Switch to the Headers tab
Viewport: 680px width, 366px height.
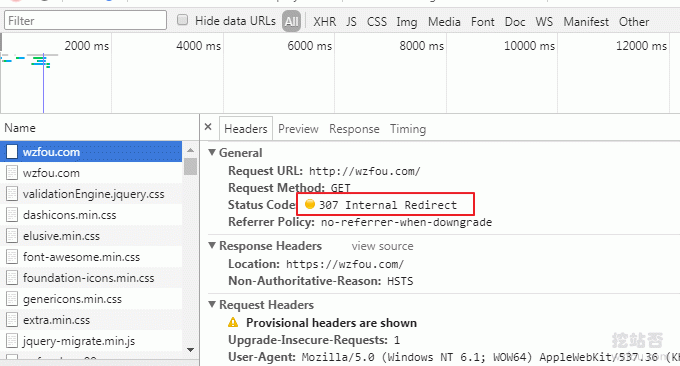[246, 129]
